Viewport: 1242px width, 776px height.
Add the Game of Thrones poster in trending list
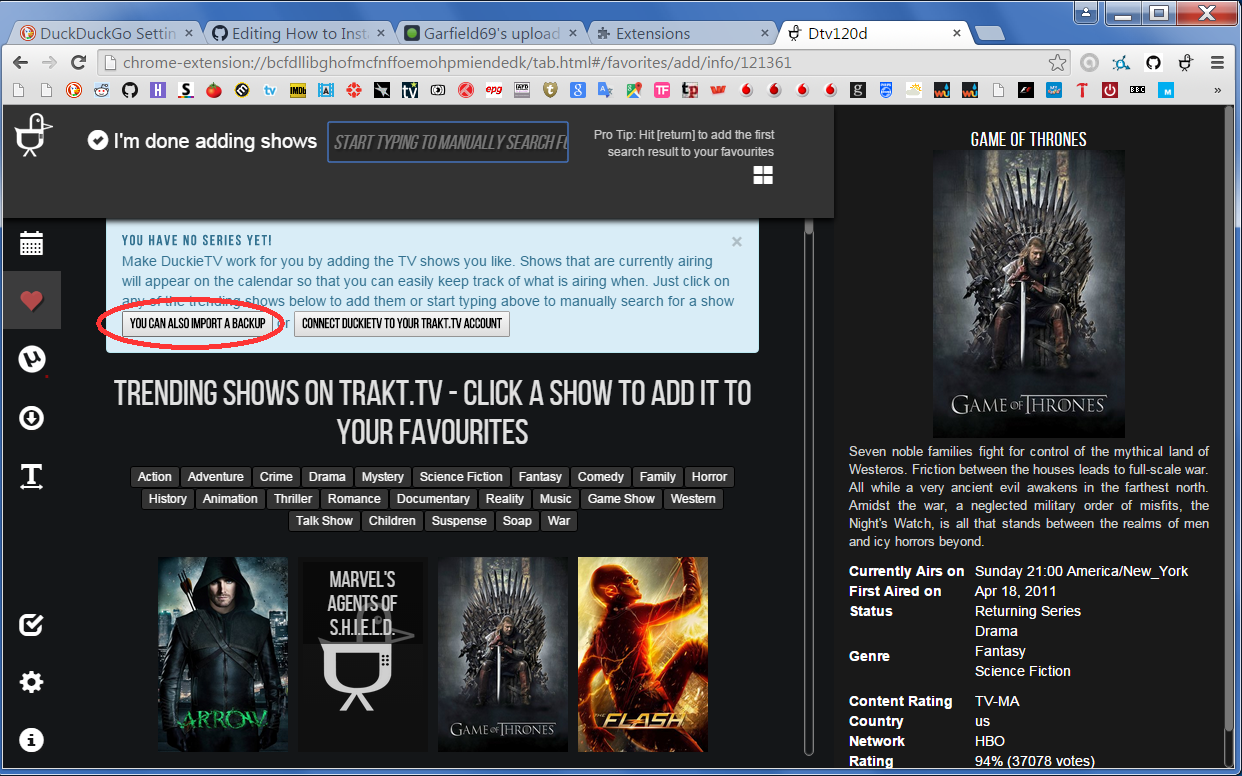tap(503, 655)
